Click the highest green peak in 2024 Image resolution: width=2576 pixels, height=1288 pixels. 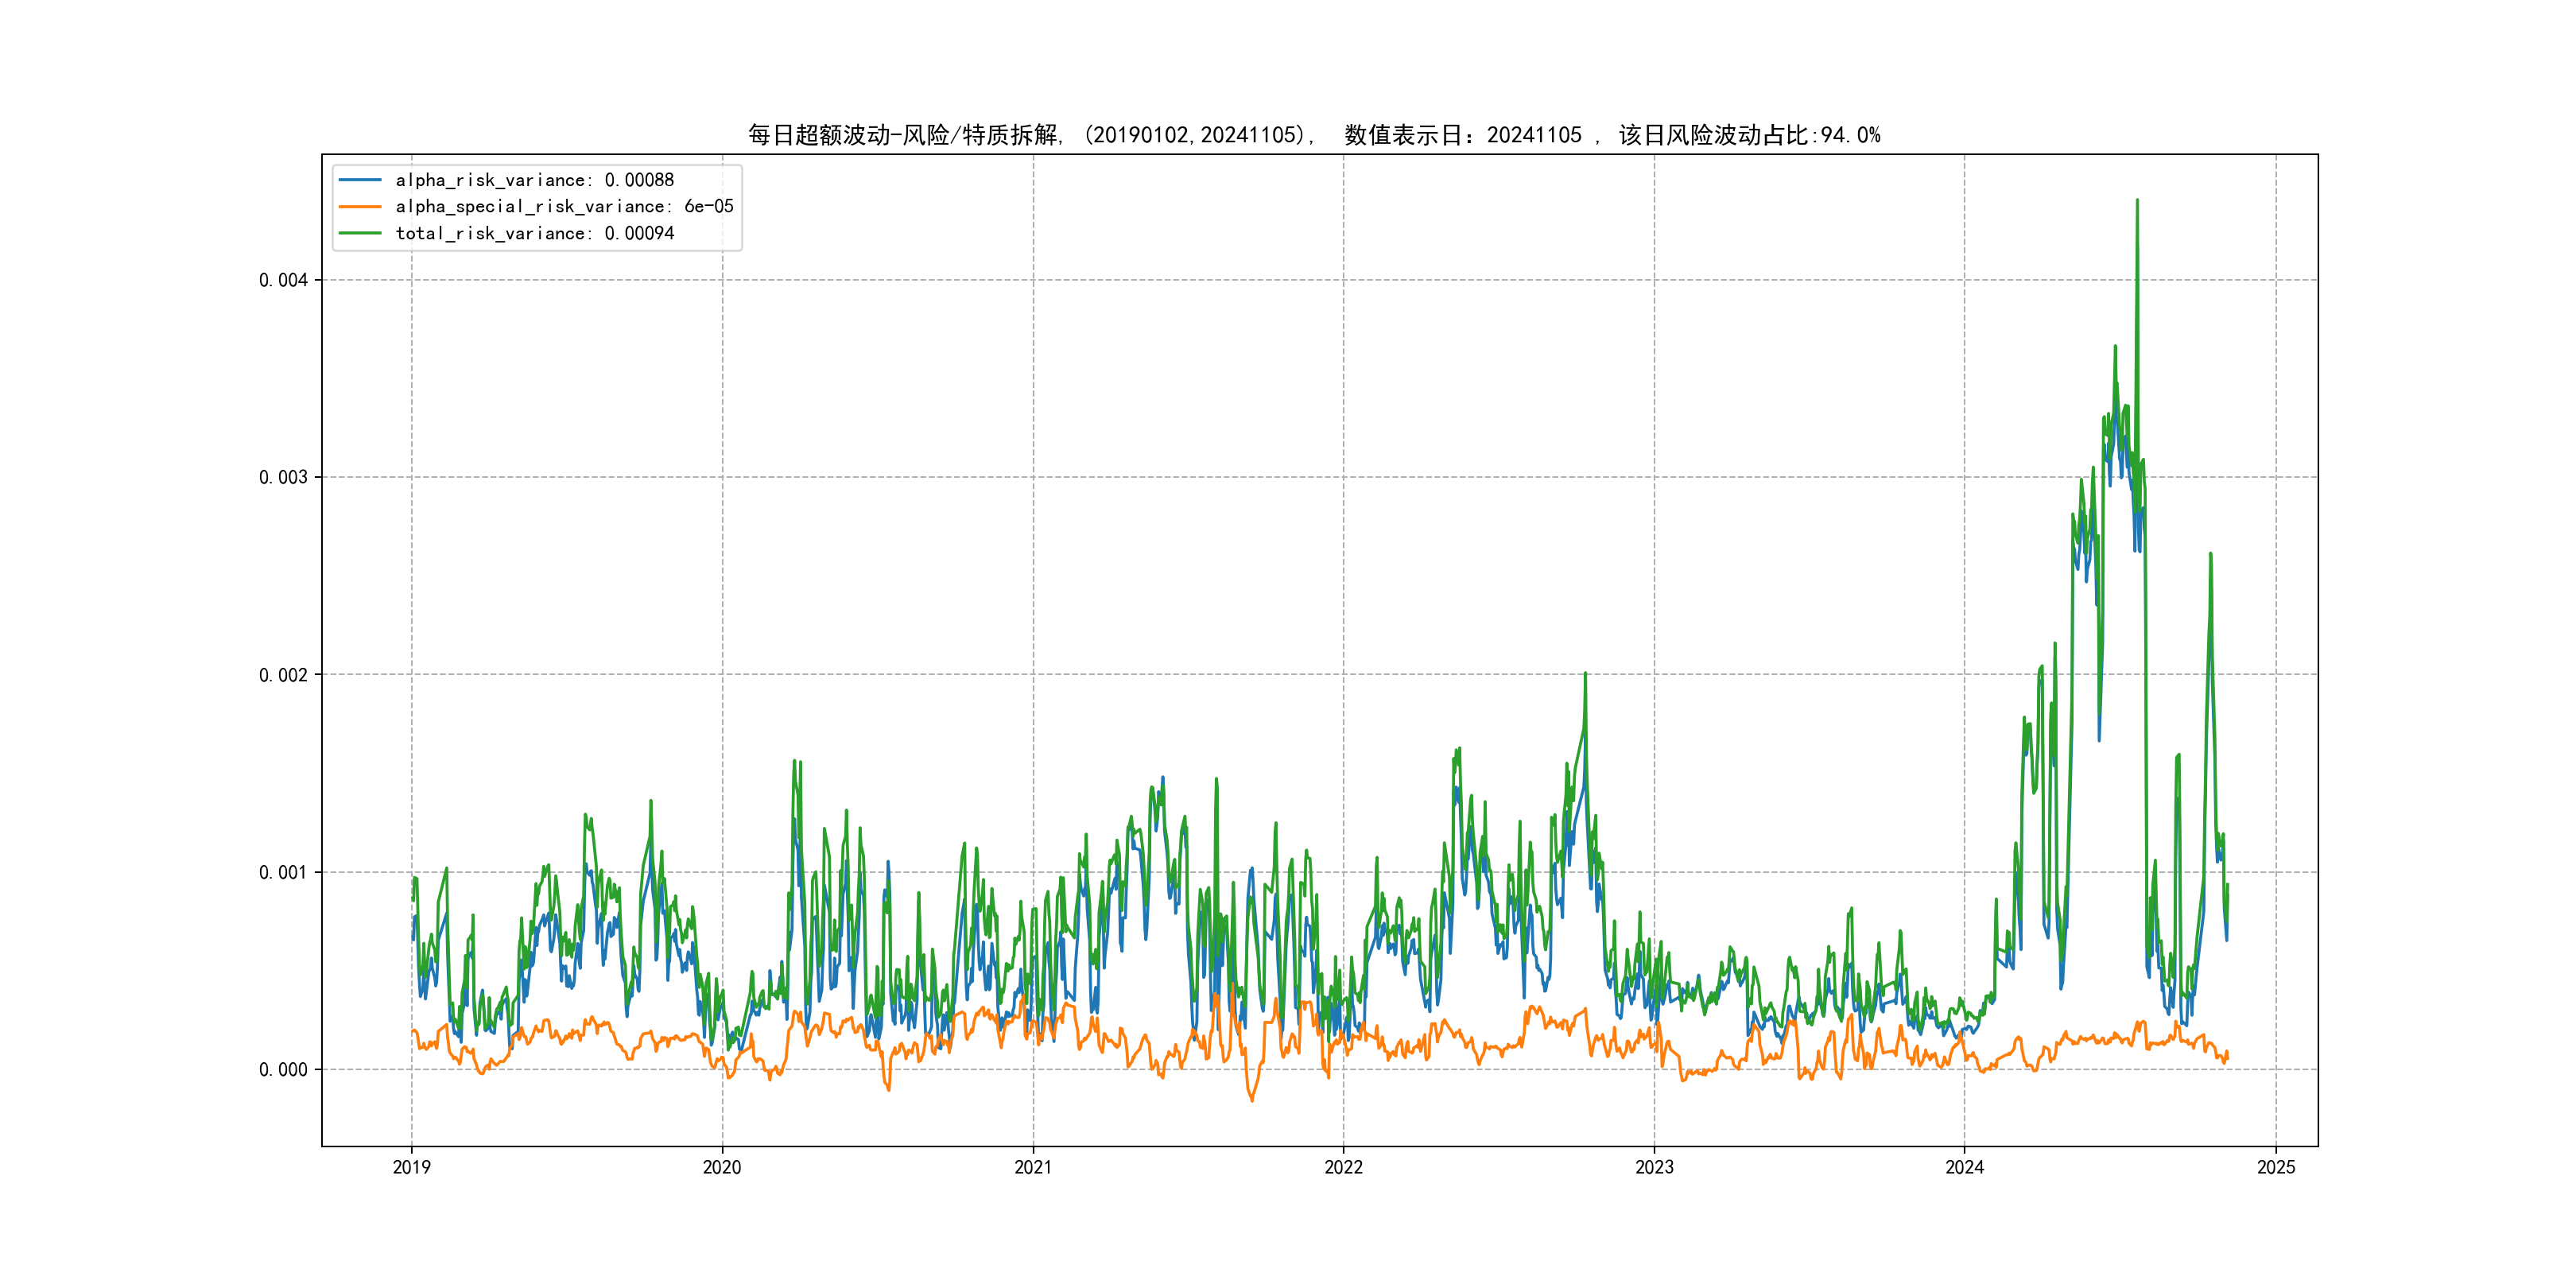tap(2137, 202)
